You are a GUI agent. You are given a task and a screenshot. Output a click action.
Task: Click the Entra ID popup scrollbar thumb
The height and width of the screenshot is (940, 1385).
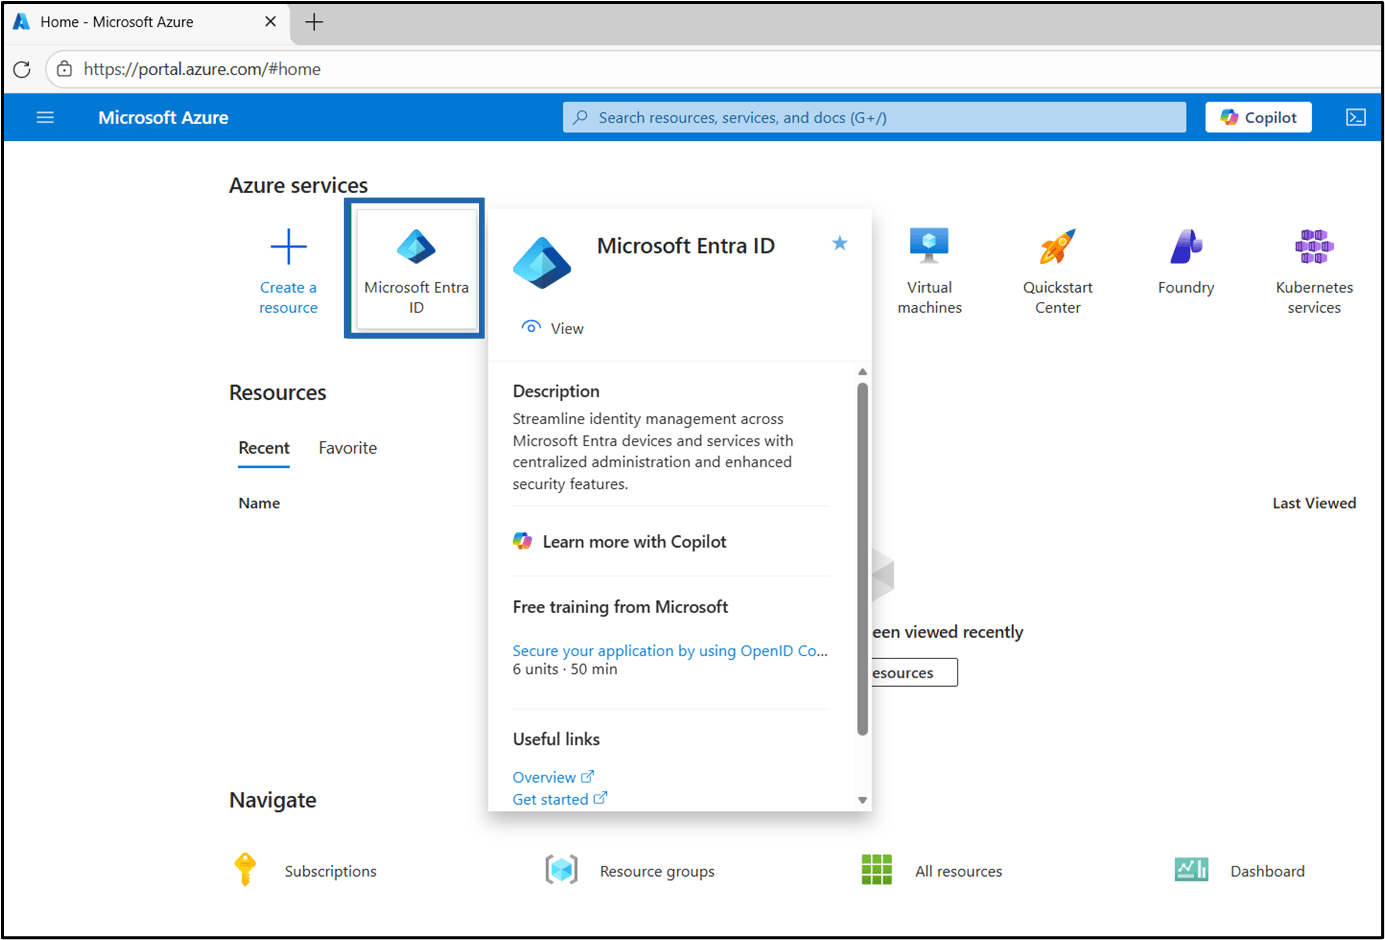(862, 559)
